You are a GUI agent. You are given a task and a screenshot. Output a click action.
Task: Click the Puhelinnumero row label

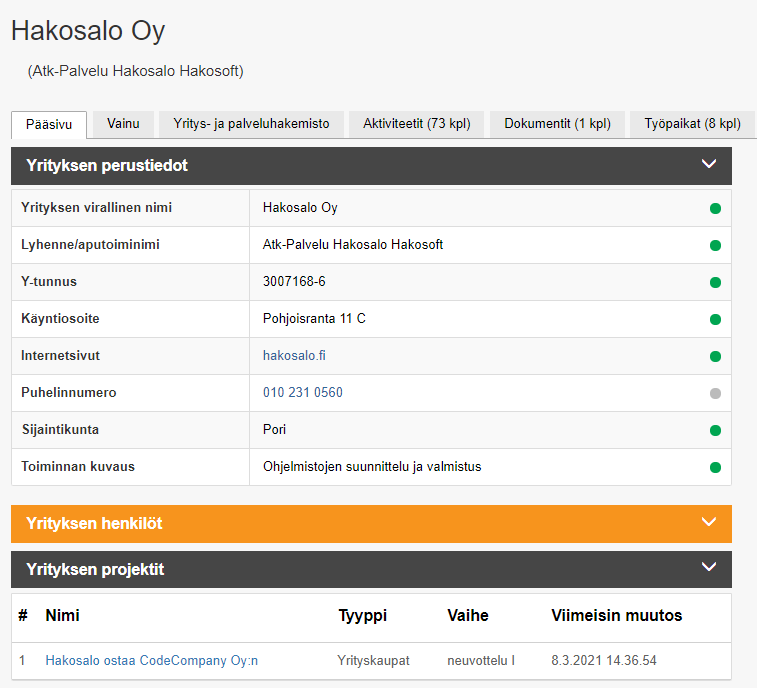click(69, 393)
